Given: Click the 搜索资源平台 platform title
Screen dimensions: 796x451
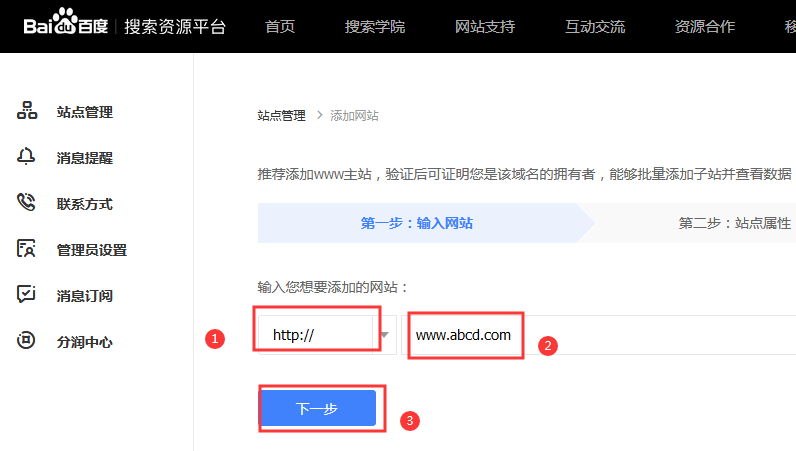Looking at the screenshot, I should click(x=175, y=26).
